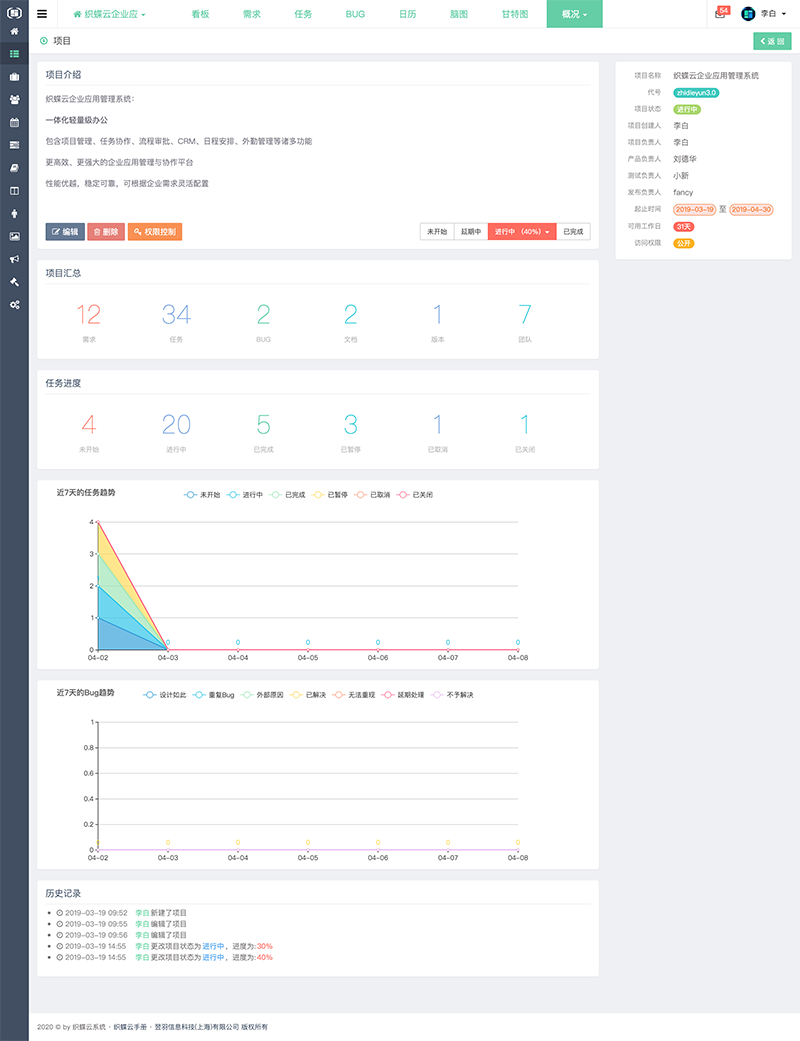Open the notifications inbox with 54 badge
This screenshot has height=1041, width=800.
pyautogui.click(x=721, y=14)
